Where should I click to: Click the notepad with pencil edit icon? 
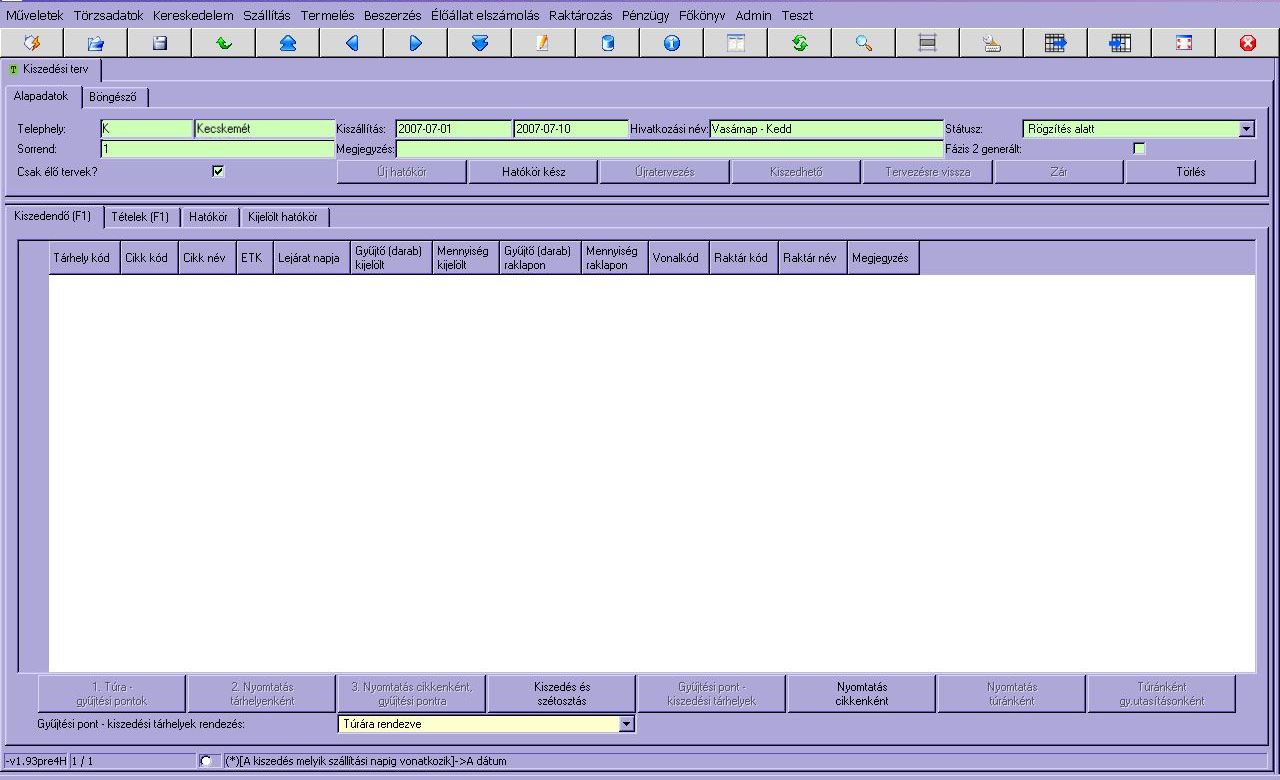coord(543,43)
